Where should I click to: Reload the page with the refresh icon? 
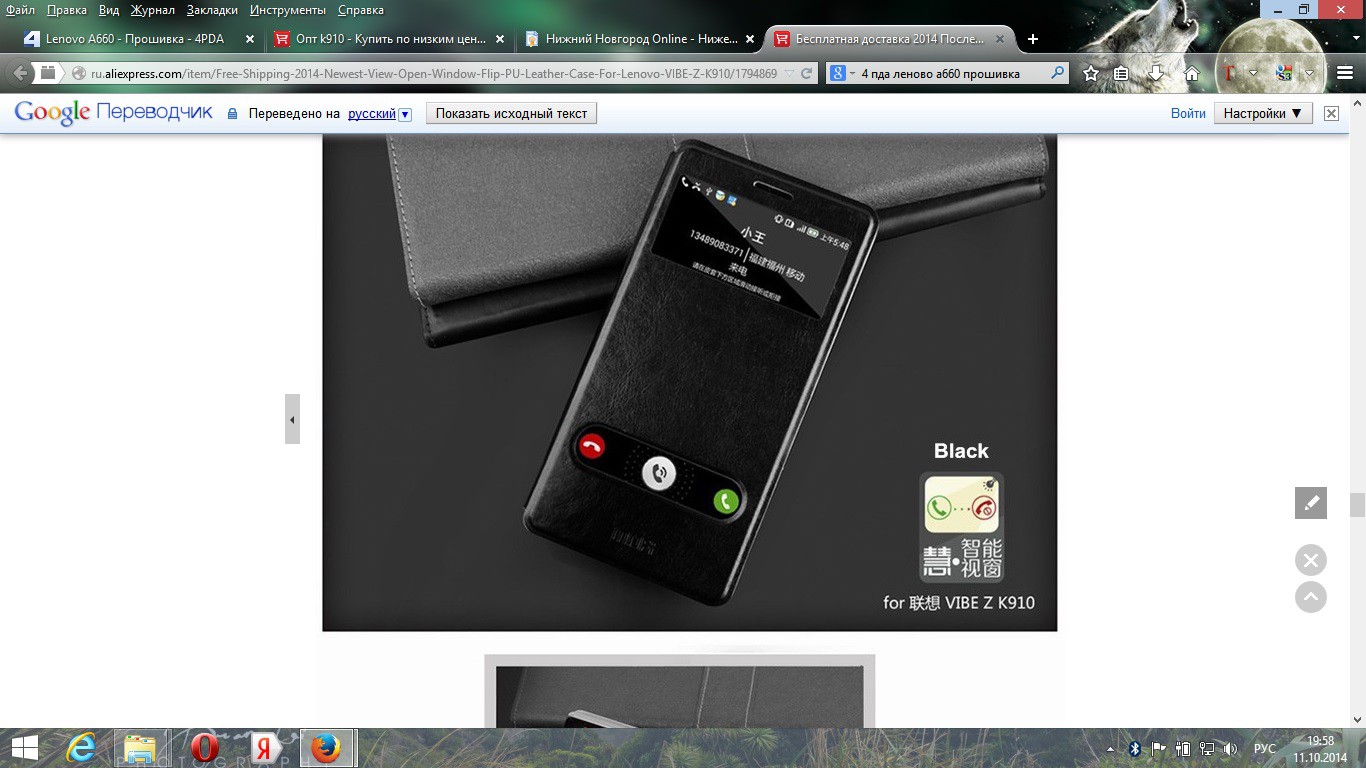pyautogui.click(x=806, y=73)
